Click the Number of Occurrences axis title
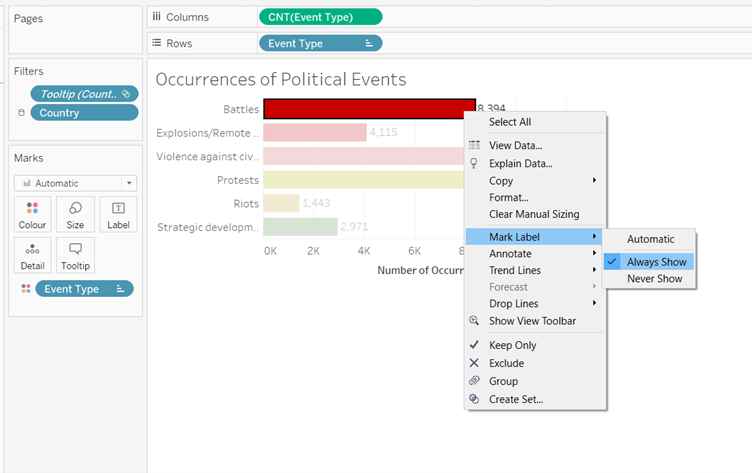752x473 pixels. click(x=421, y=270)
